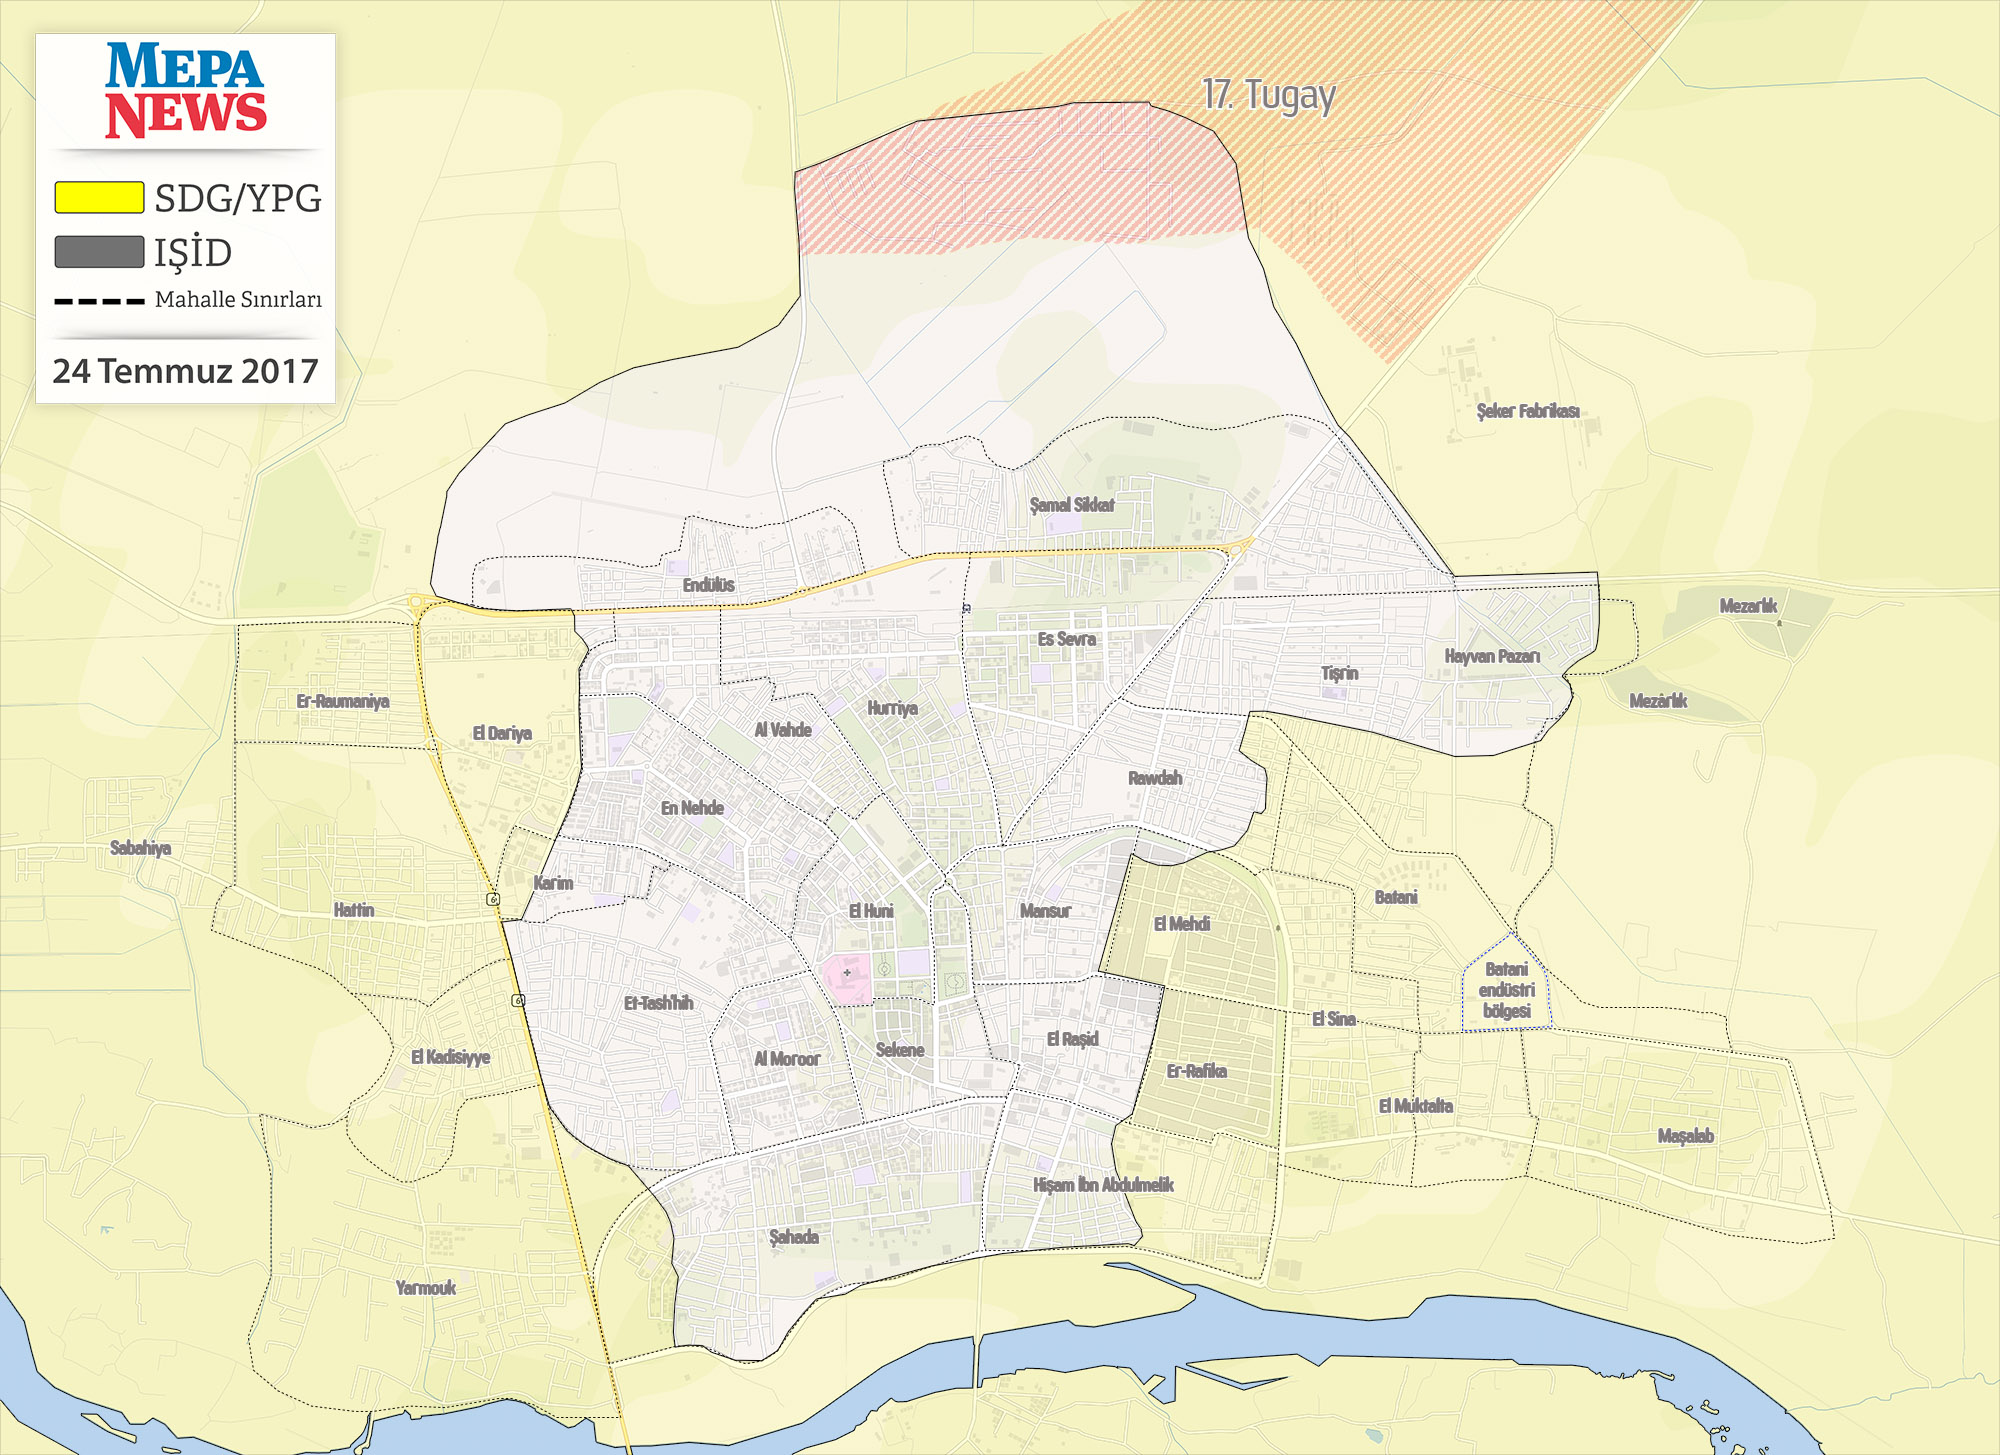Click the Şamal Sikkat district label
Image resolution: width=2000 pixels, height=1455 pixels.
(x=1071, y=505)
